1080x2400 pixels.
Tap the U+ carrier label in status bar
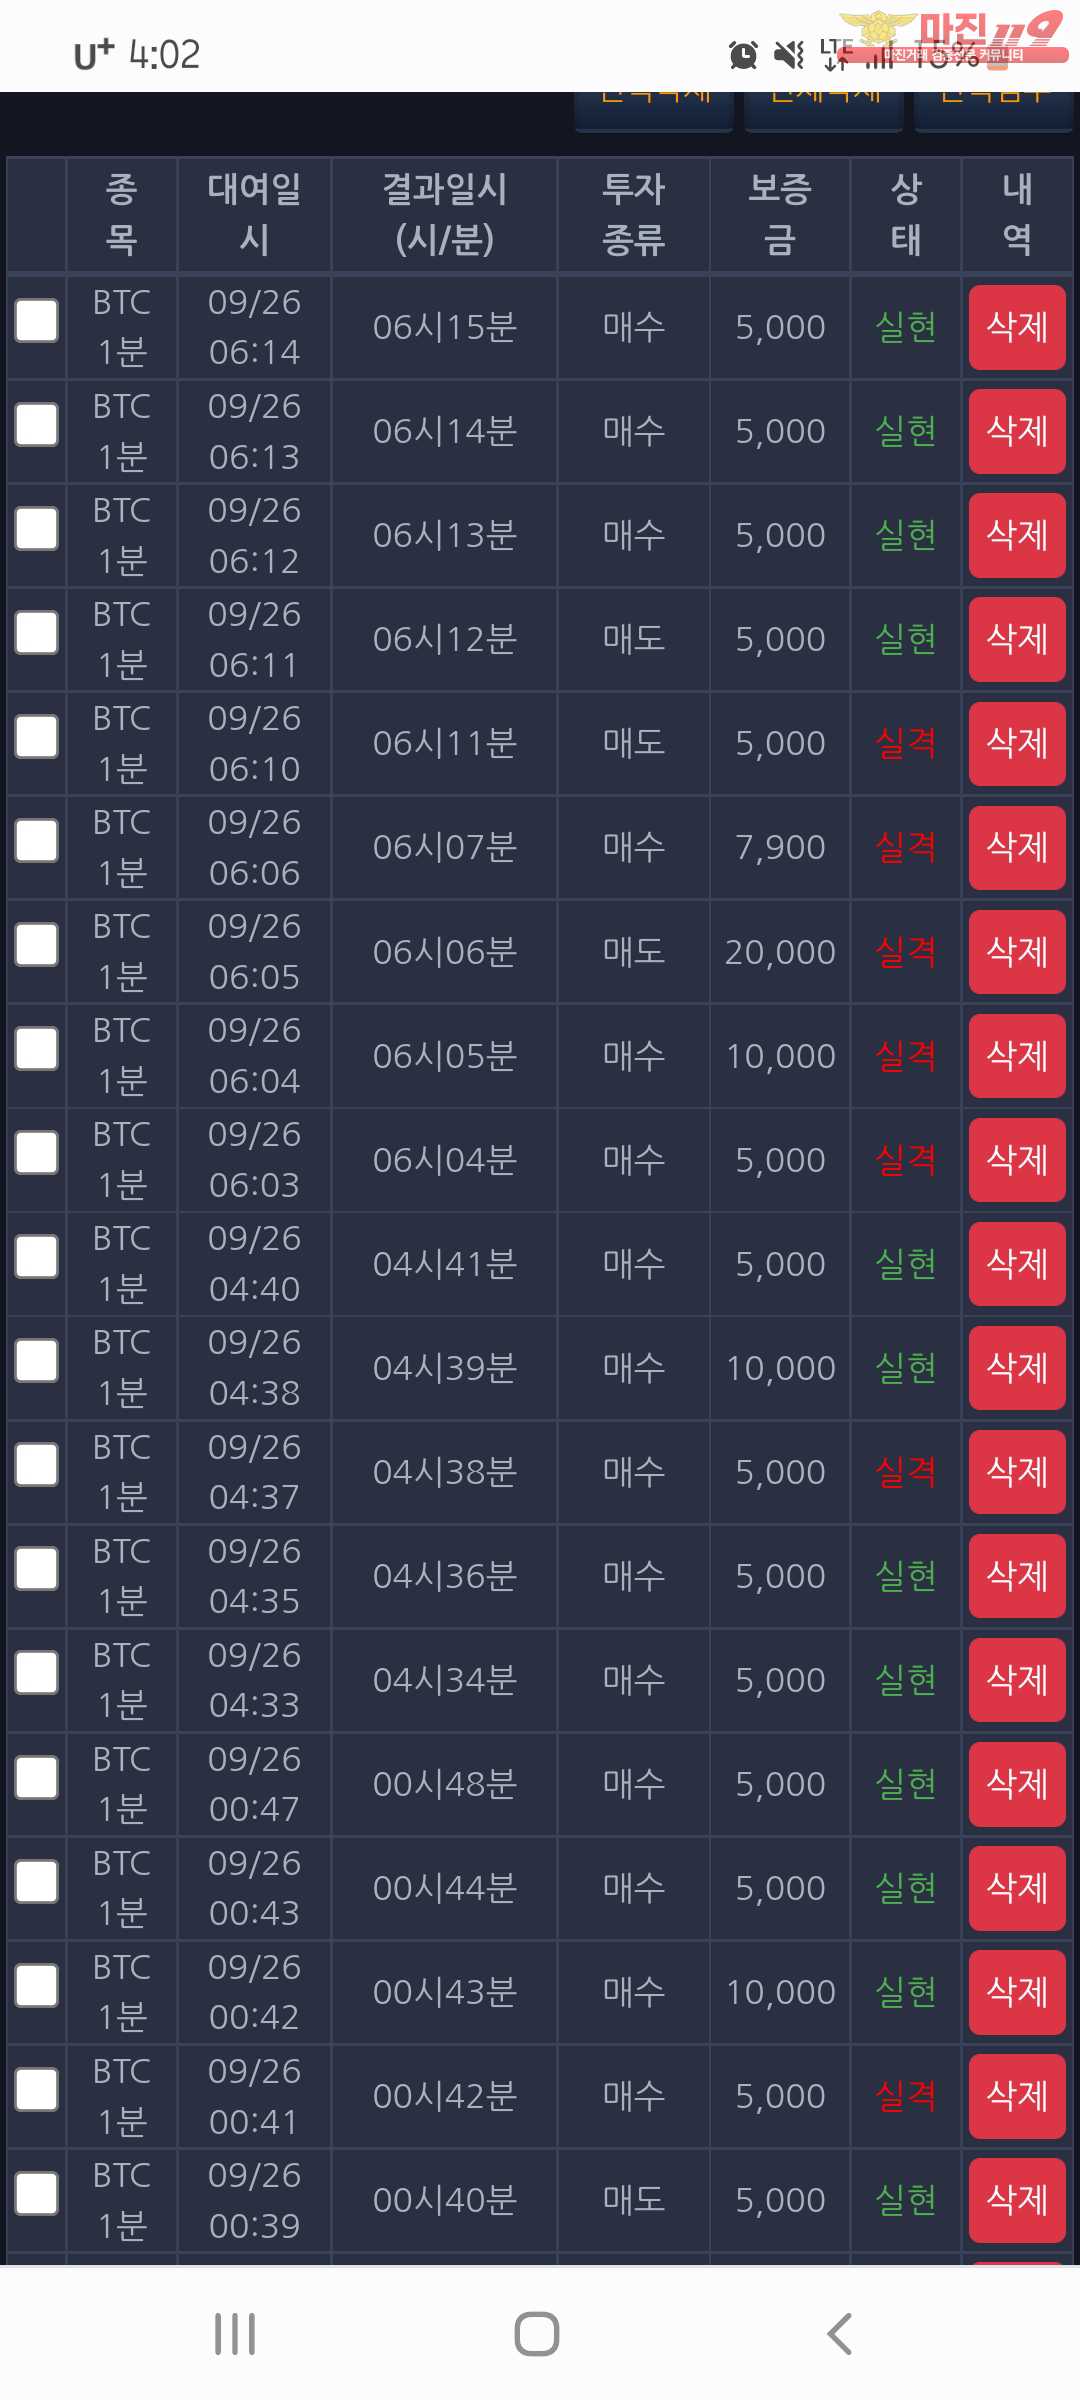(x=94, y=55)
